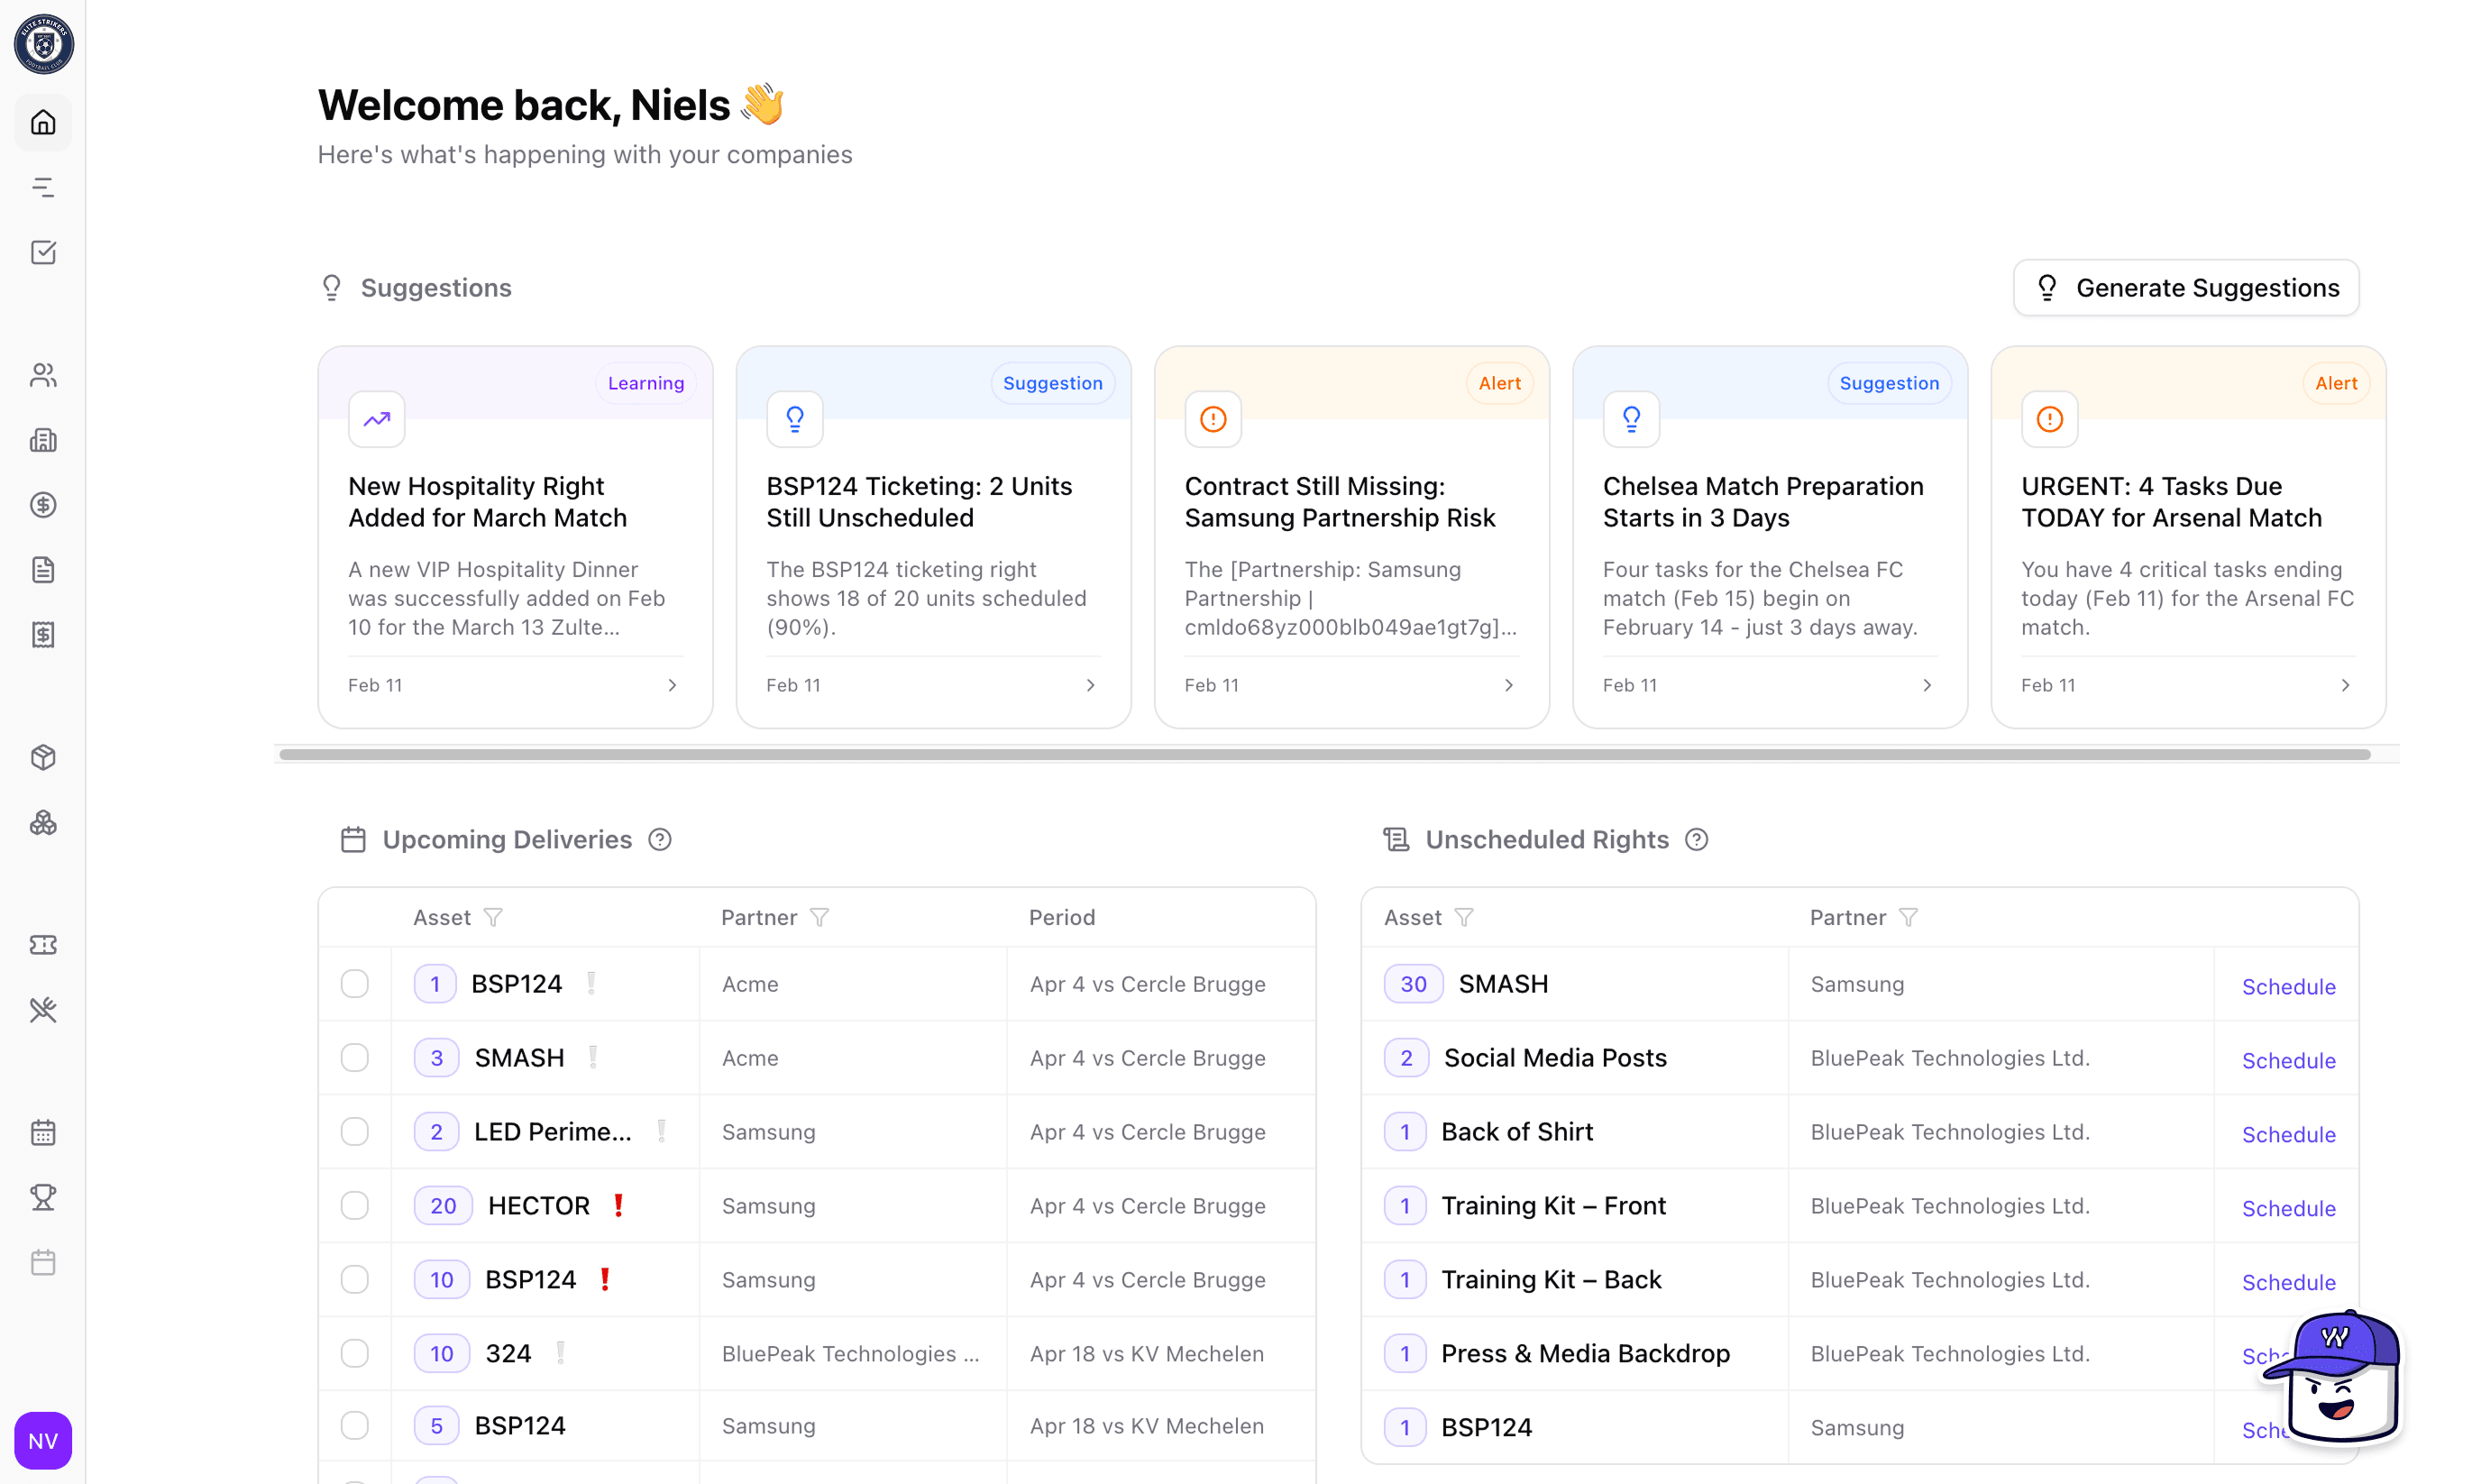Image resolution: width=2472 pixels, height=1484 pixels.
Task: Open the trophy icon in sidebar
Action: (x=43, y=1197)
